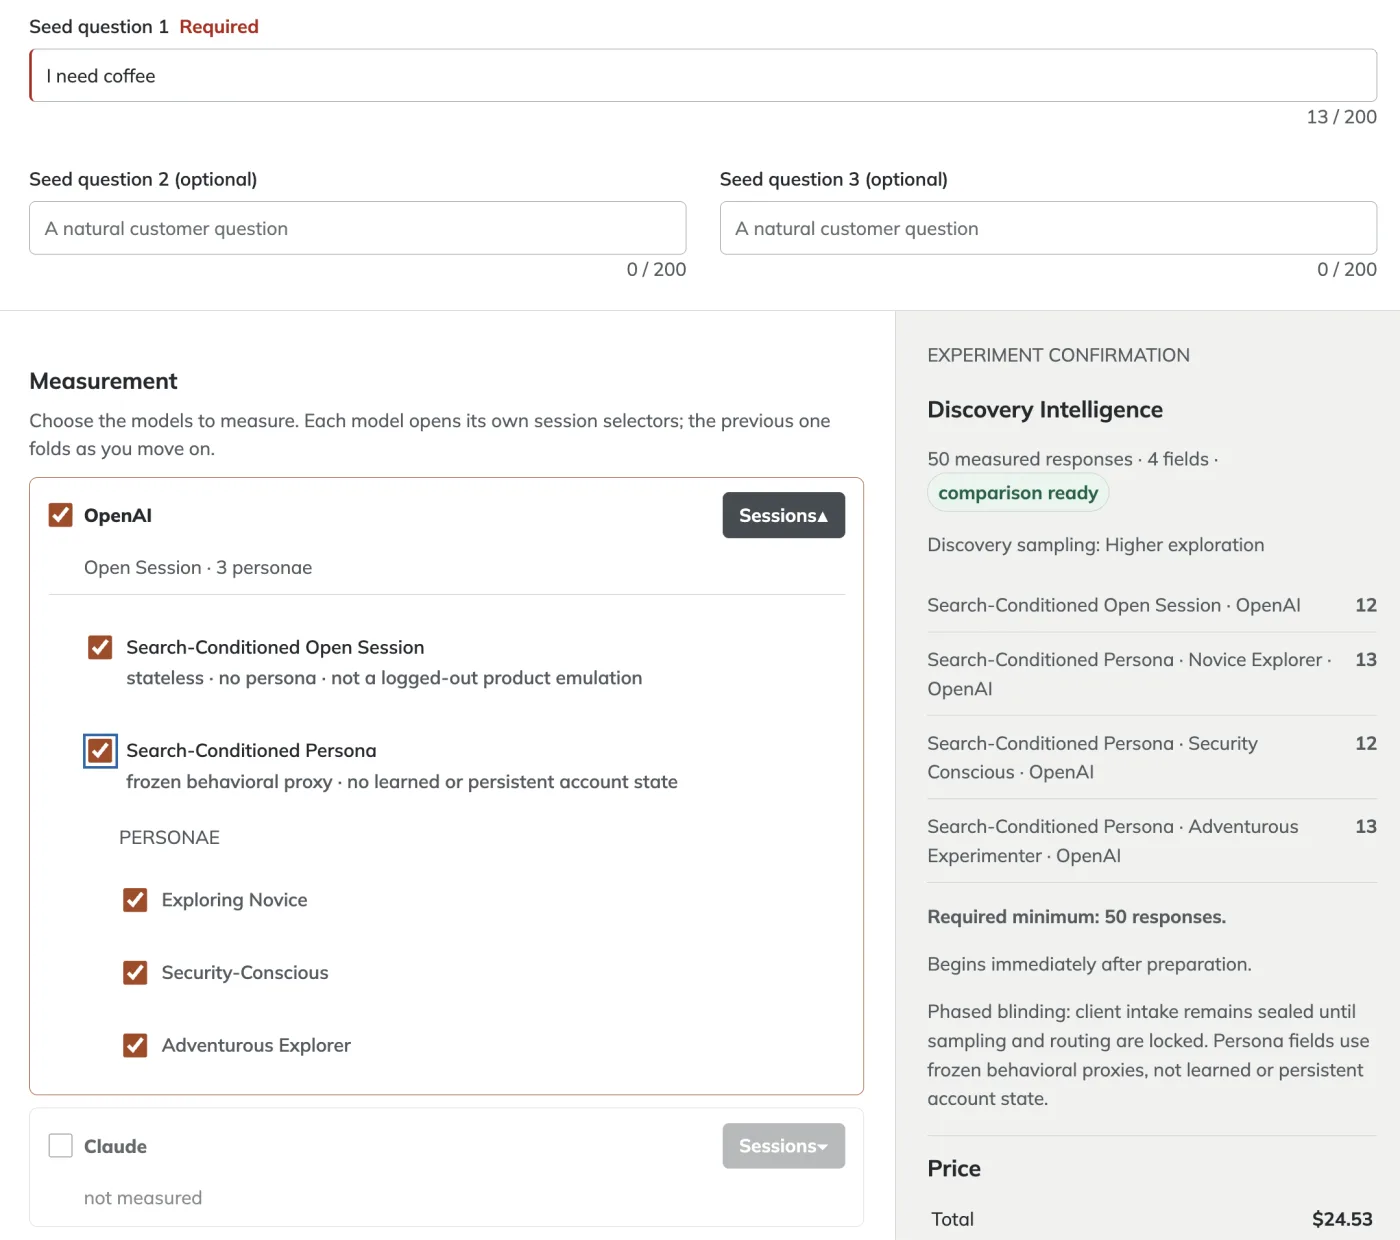
Task: Click the Seed question 1 input field
Action: point(703,75)
